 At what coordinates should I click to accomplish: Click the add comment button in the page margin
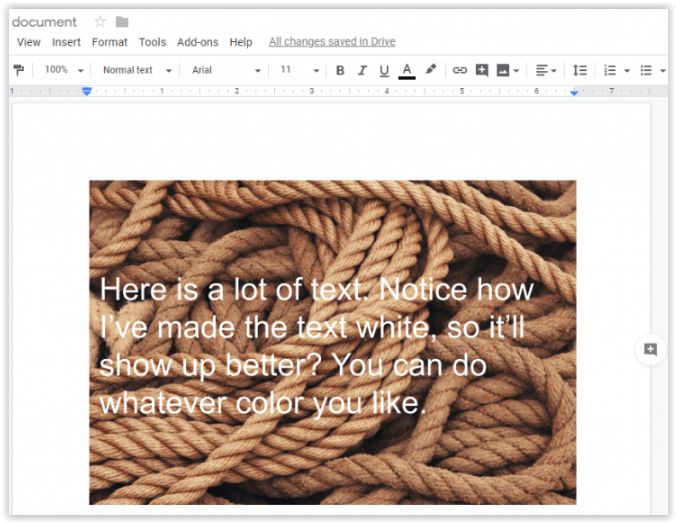click(x=650, y=349)
